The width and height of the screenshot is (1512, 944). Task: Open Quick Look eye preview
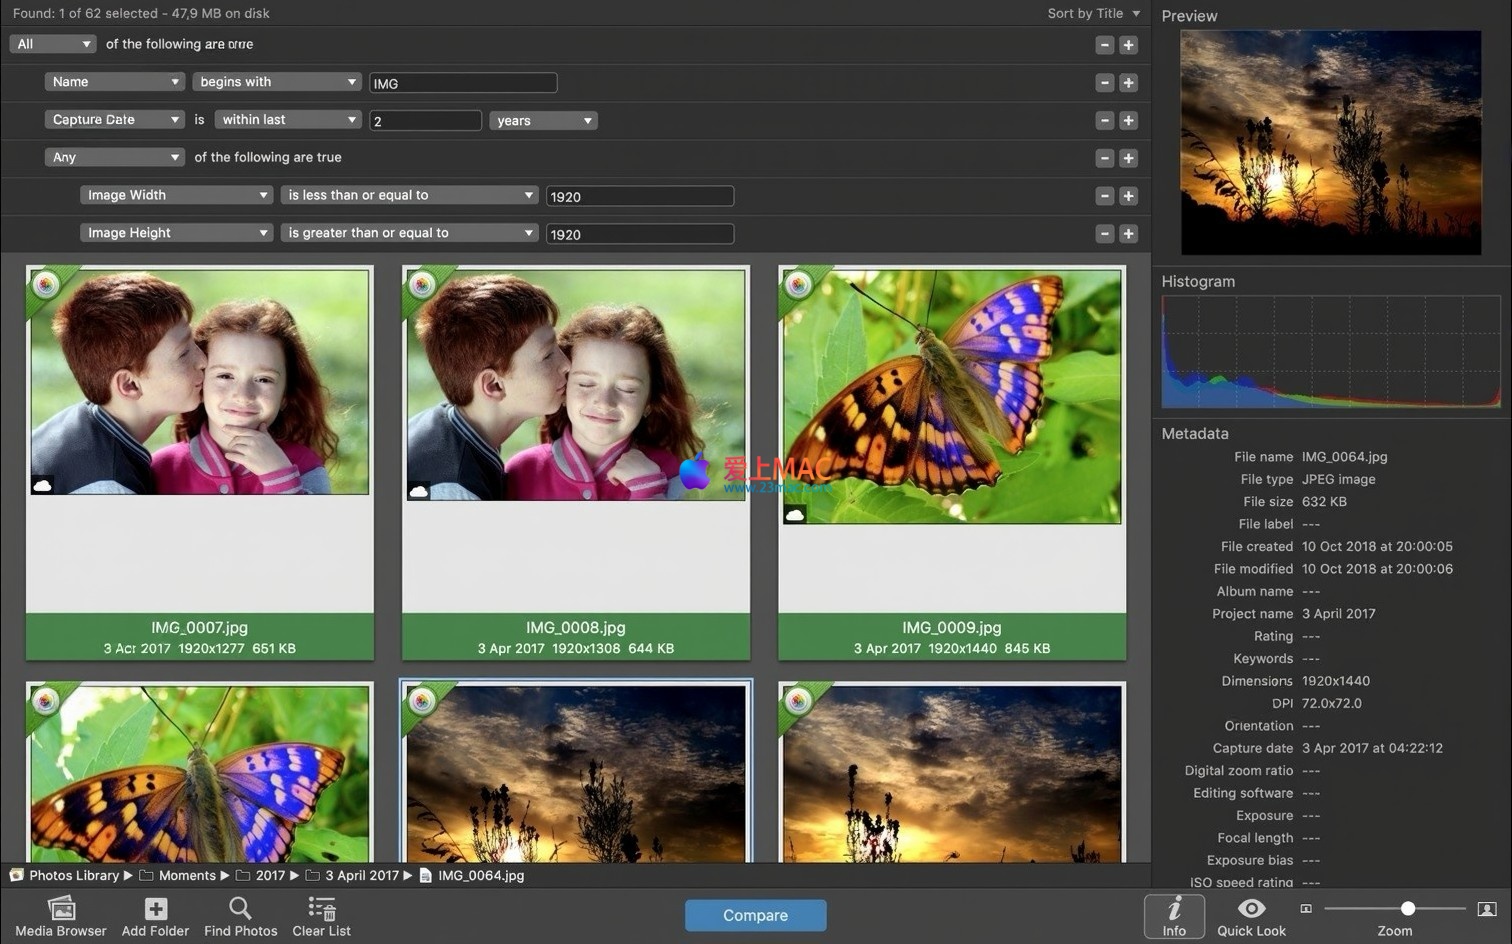click(1251, 909)
